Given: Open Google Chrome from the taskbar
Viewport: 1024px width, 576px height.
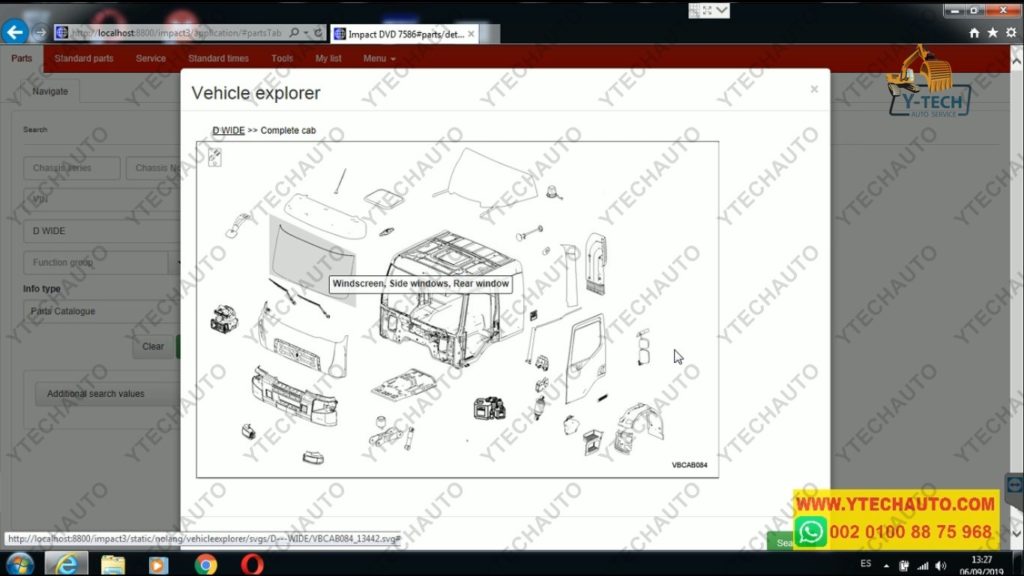Looking at the screenshot, I should pyautogui.click(x=206, y=564).
